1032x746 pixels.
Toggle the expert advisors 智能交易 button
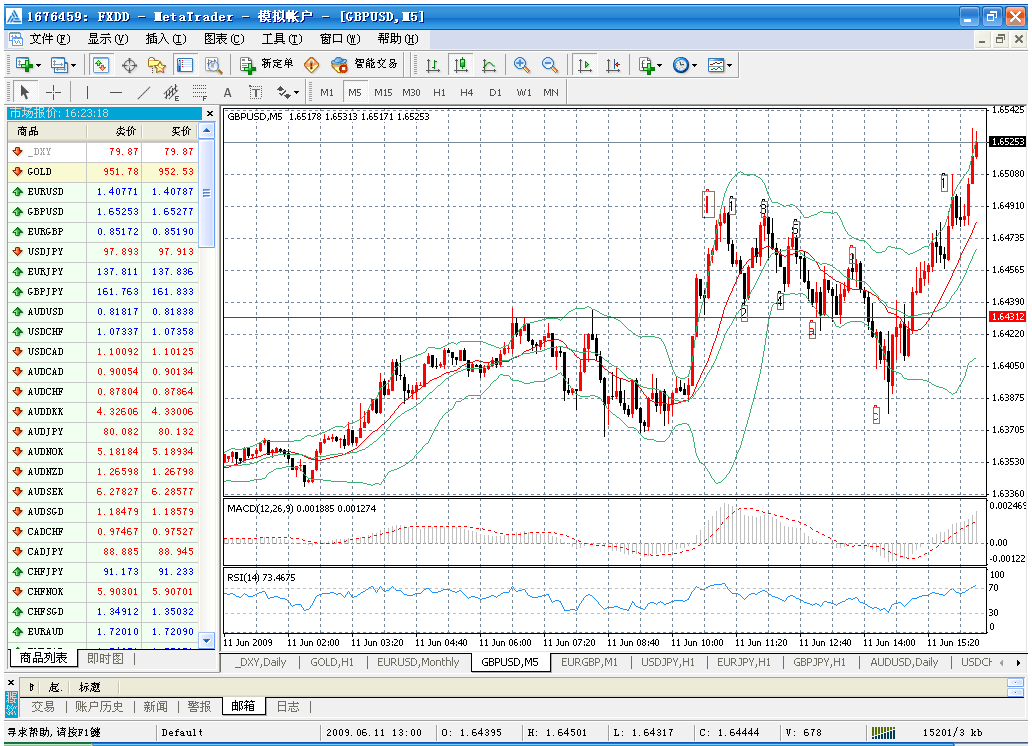[x=364, y=64]
